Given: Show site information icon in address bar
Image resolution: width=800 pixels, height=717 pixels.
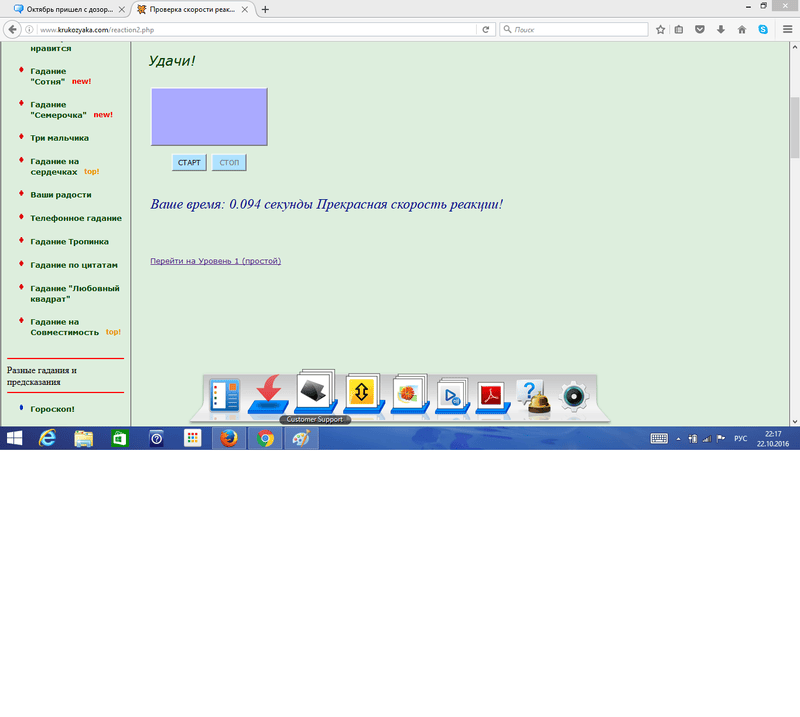Looking at the screenshot, I should 30,30.
